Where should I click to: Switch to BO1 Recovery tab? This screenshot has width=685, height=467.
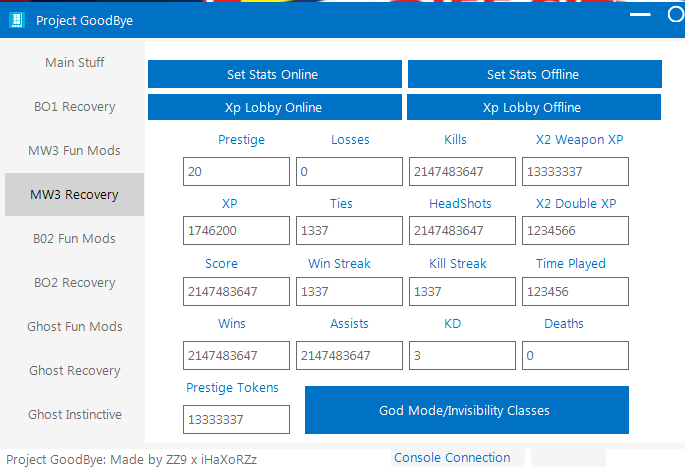[75, 107]
